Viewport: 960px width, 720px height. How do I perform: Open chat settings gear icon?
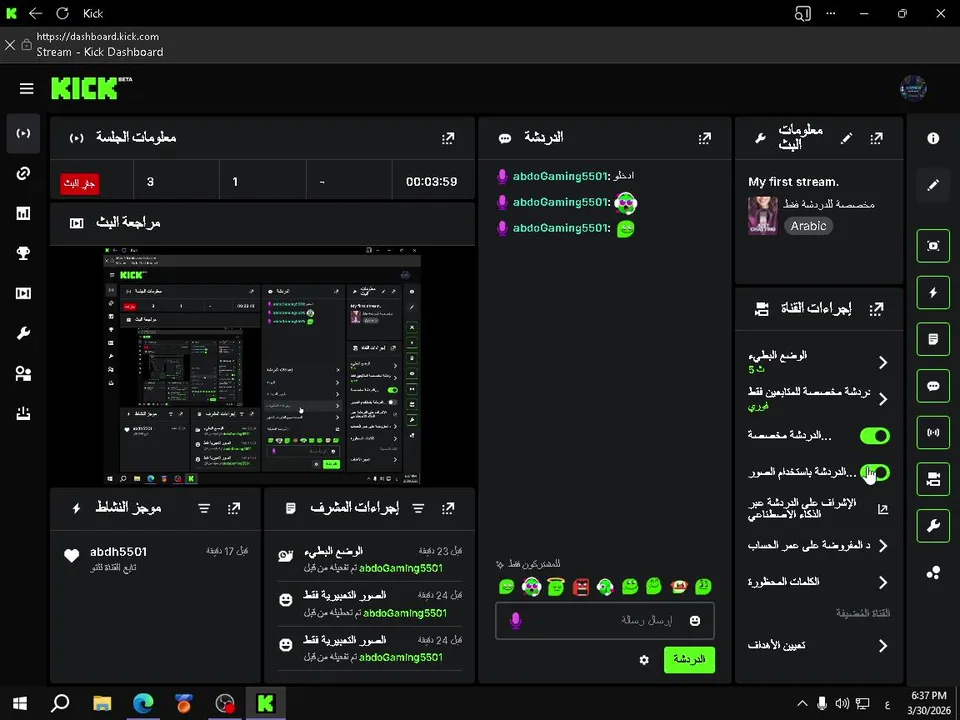pyautogui.click(x=644, y=660)
